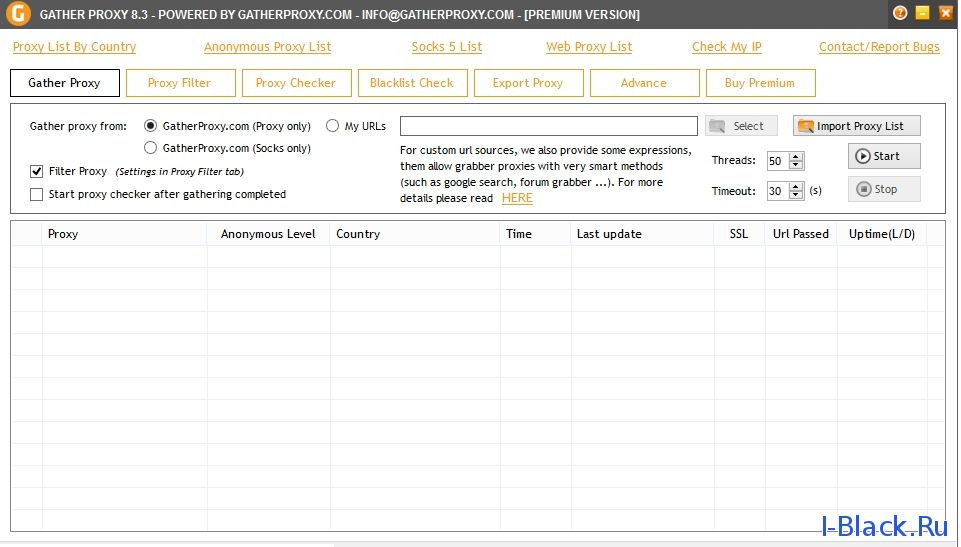Switch to the Gather Proxy tab
Viewport: 961px width, 547px height.
pos(64,83)
